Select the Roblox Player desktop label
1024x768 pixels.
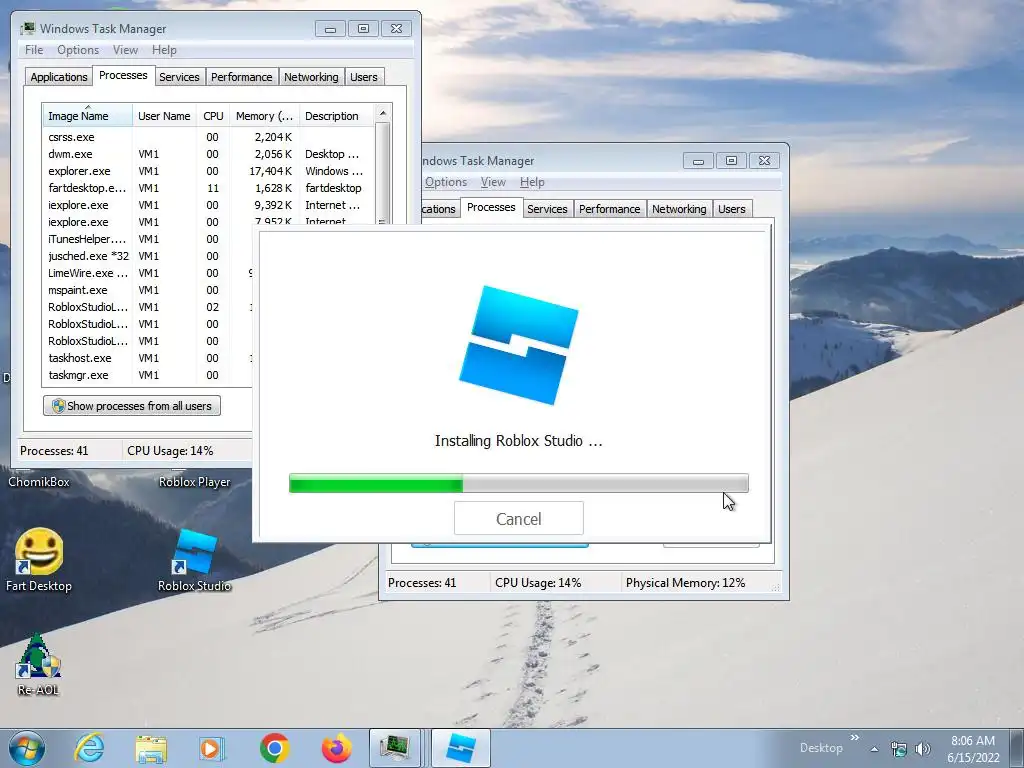(195, 482)
